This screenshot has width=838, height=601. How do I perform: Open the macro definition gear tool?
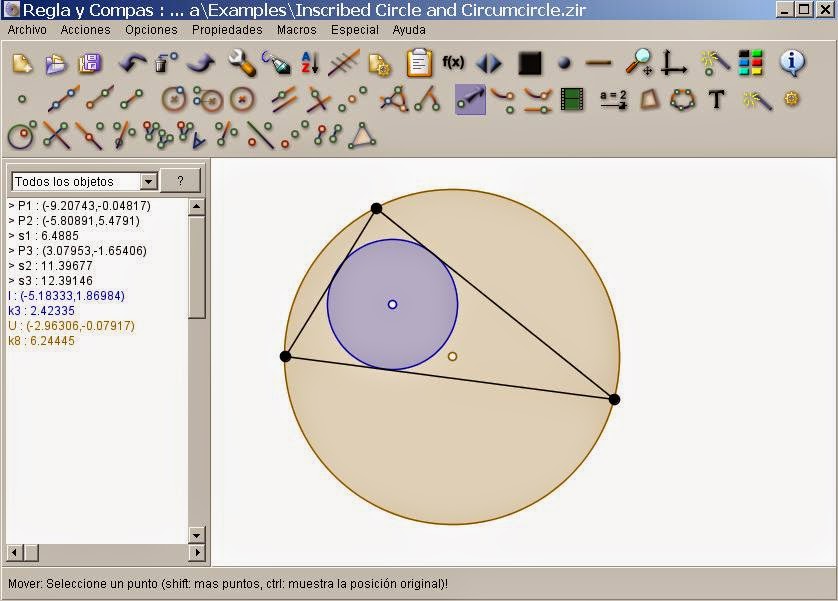click(x=793, y=99)
